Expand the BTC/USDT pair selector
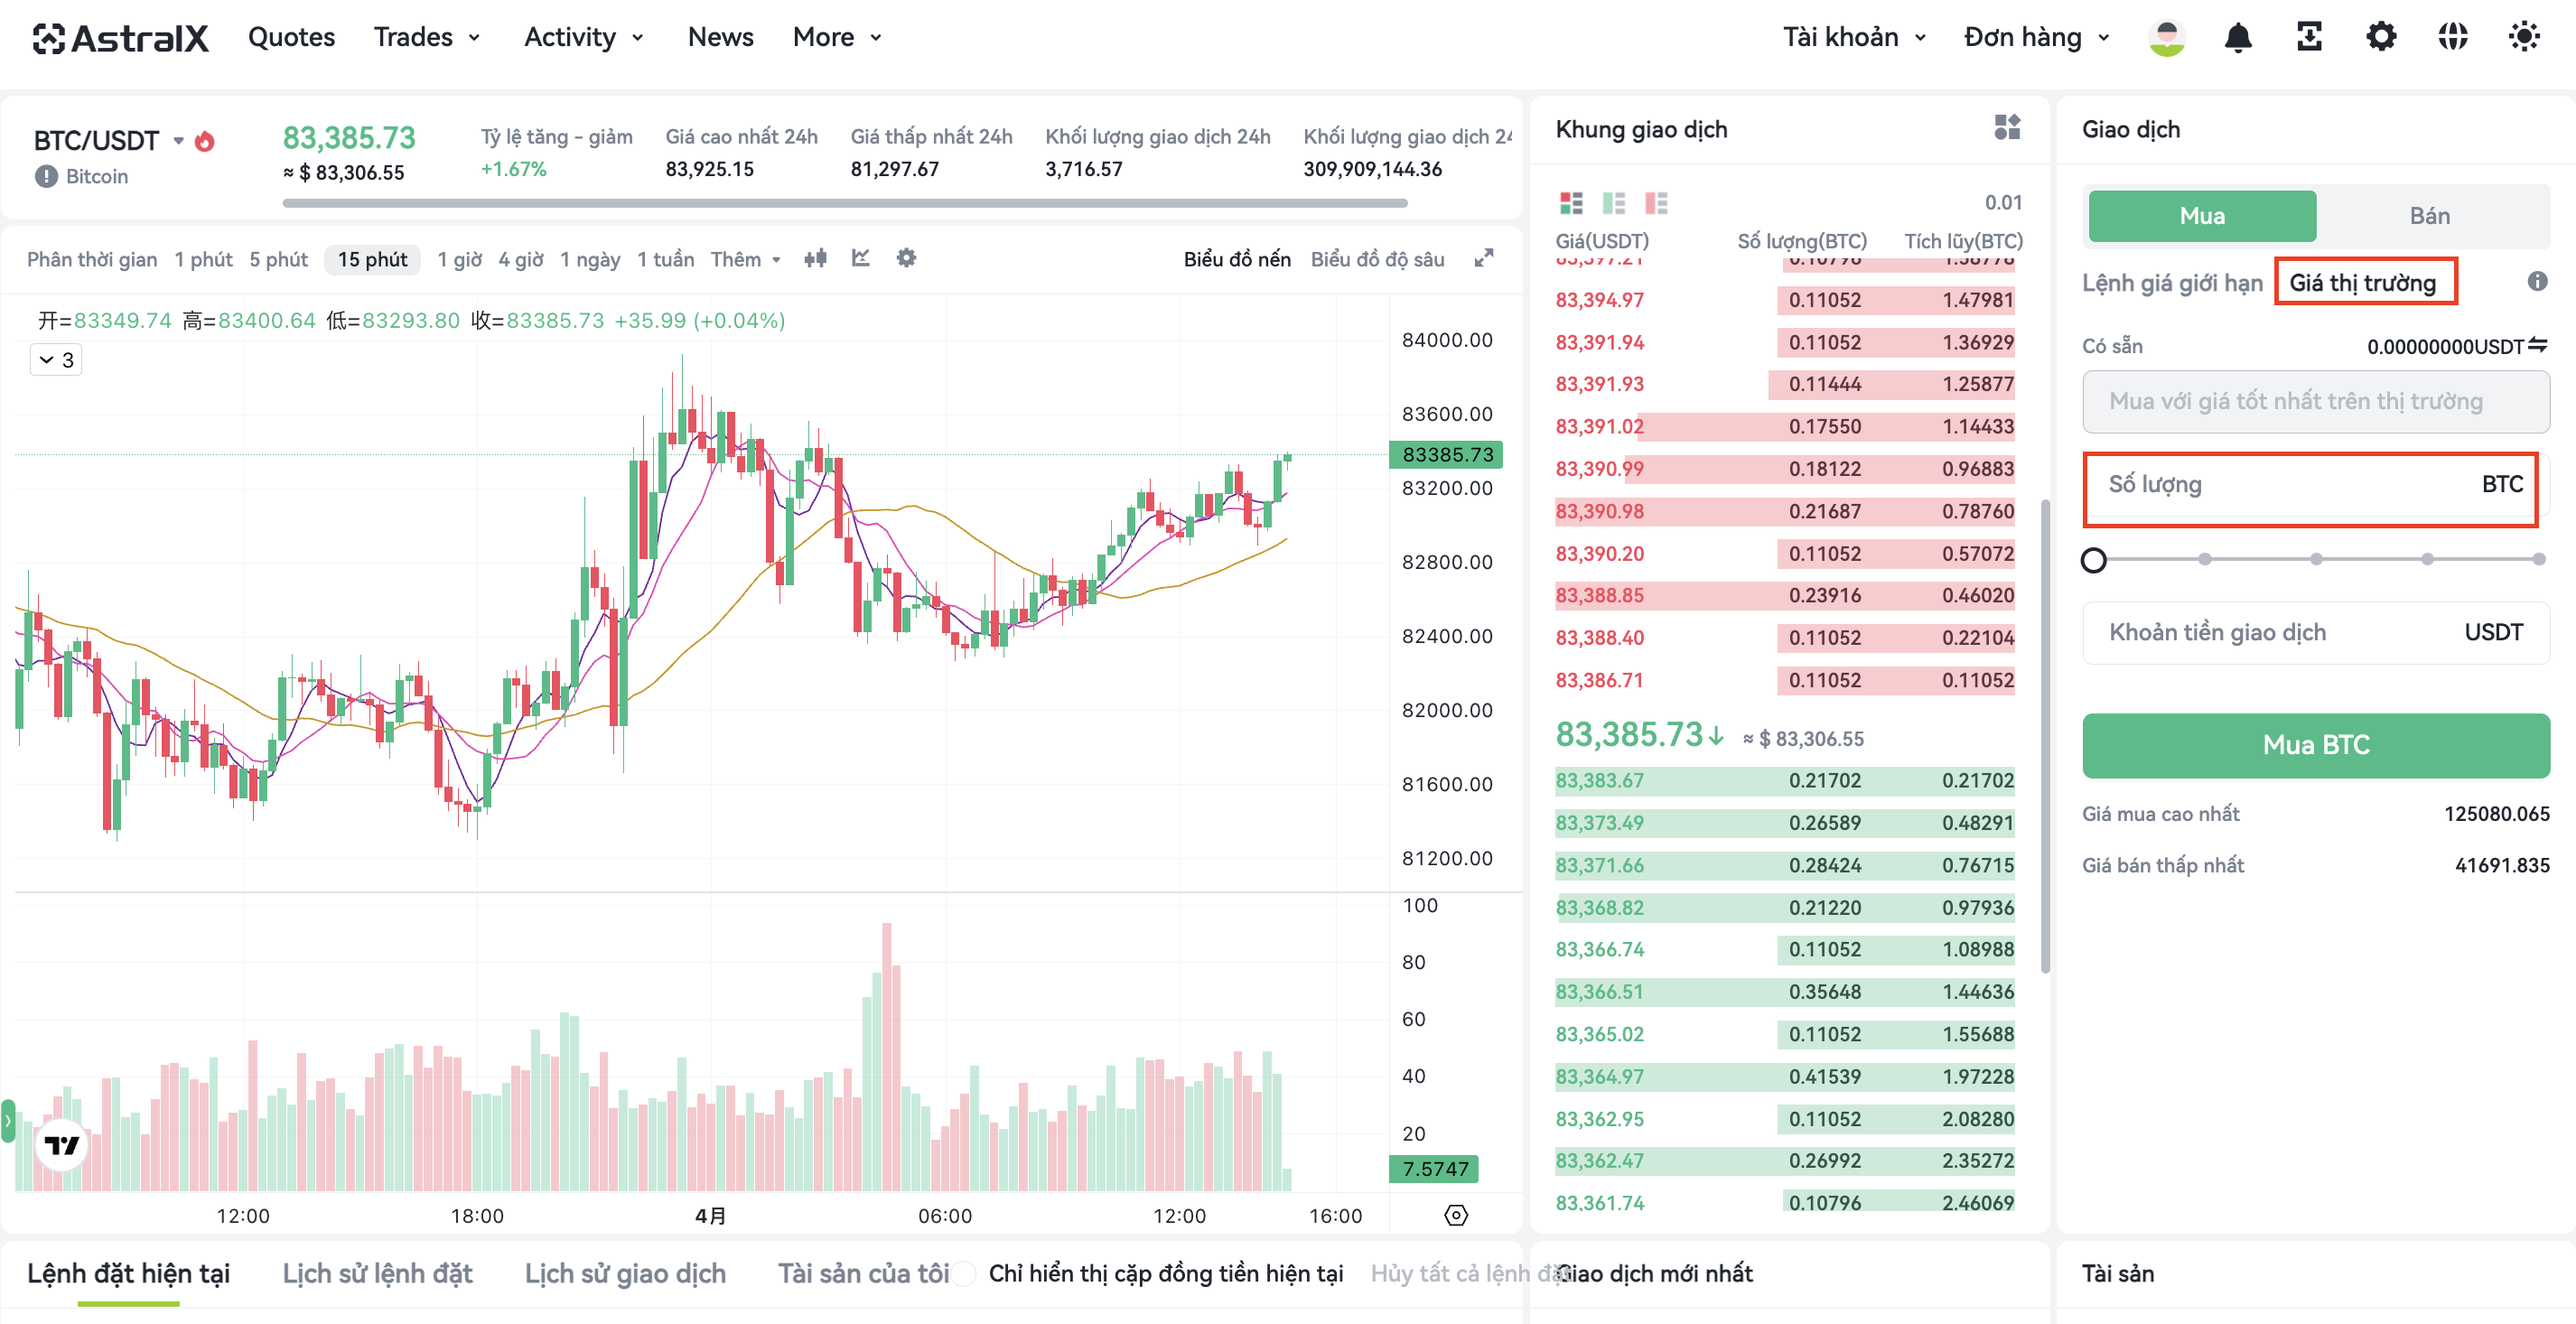 tap(178, 141)
